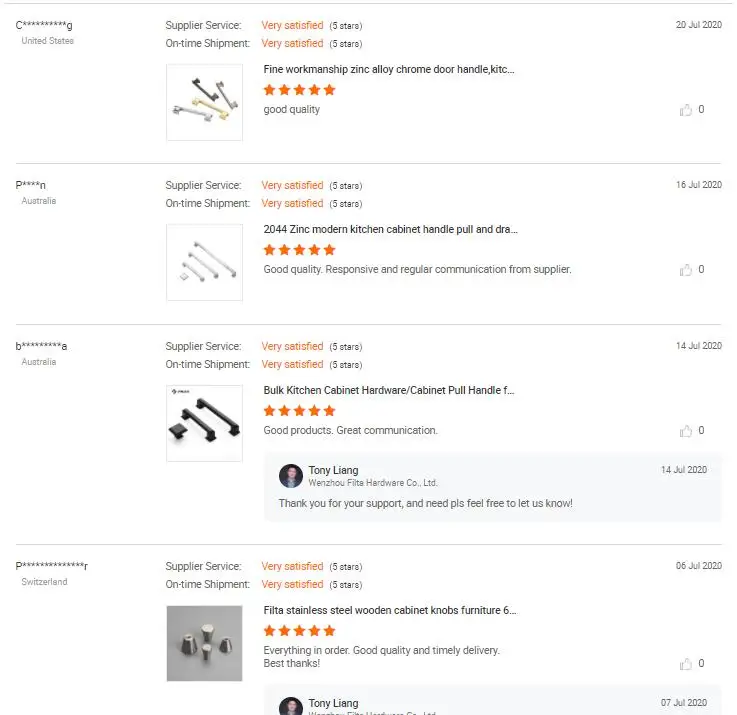Click the star rating of the Bulk Kitchen review
This screenshot has width=737, height=715.
[299, 411]
